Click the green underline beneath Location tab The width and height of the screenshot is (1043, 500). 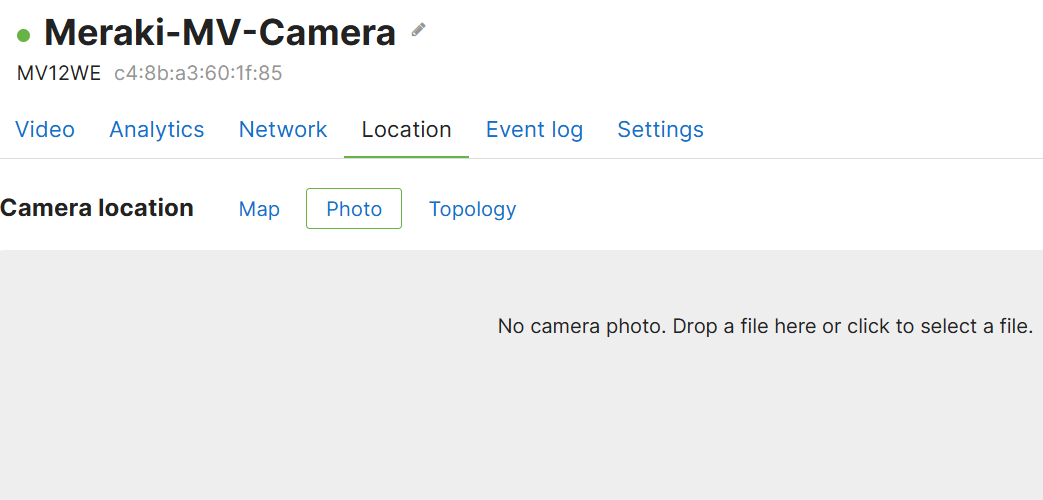(406, 157)
